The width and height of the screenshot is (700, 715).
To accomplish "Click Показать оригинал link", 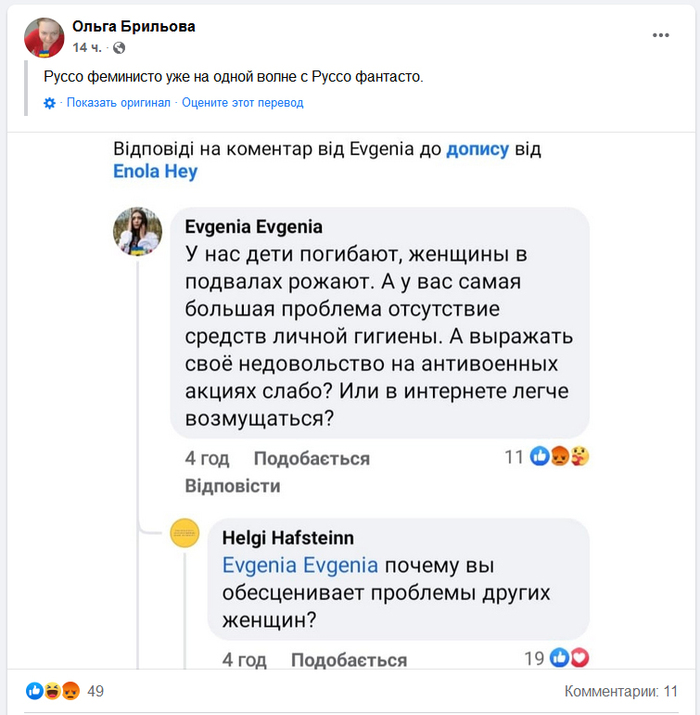I will (120, 103).
